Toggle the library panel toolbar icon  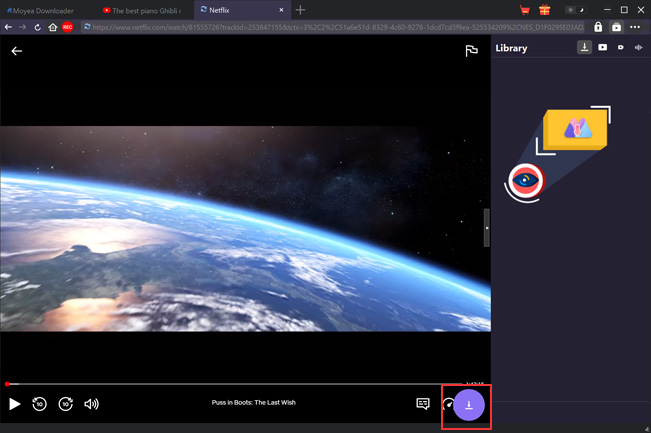click(x=616, y=27)
